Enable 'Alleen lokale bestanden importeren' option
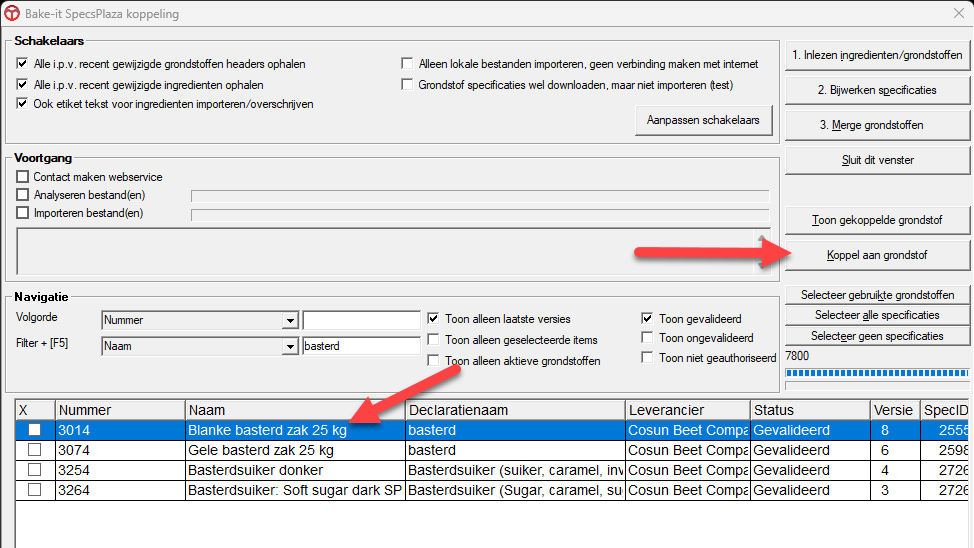Screen dimensions: 974x548 (x=407, y=63)
